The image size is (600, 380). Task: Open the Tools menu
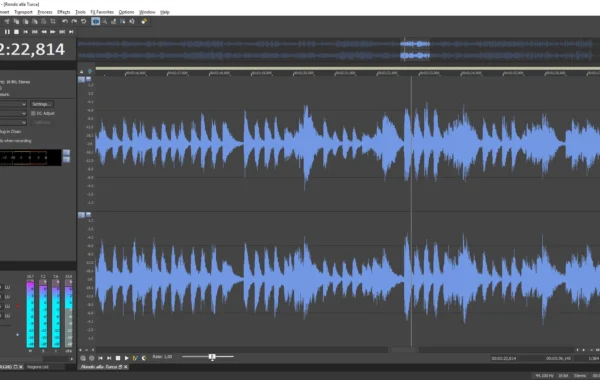[x=80, y=12]
